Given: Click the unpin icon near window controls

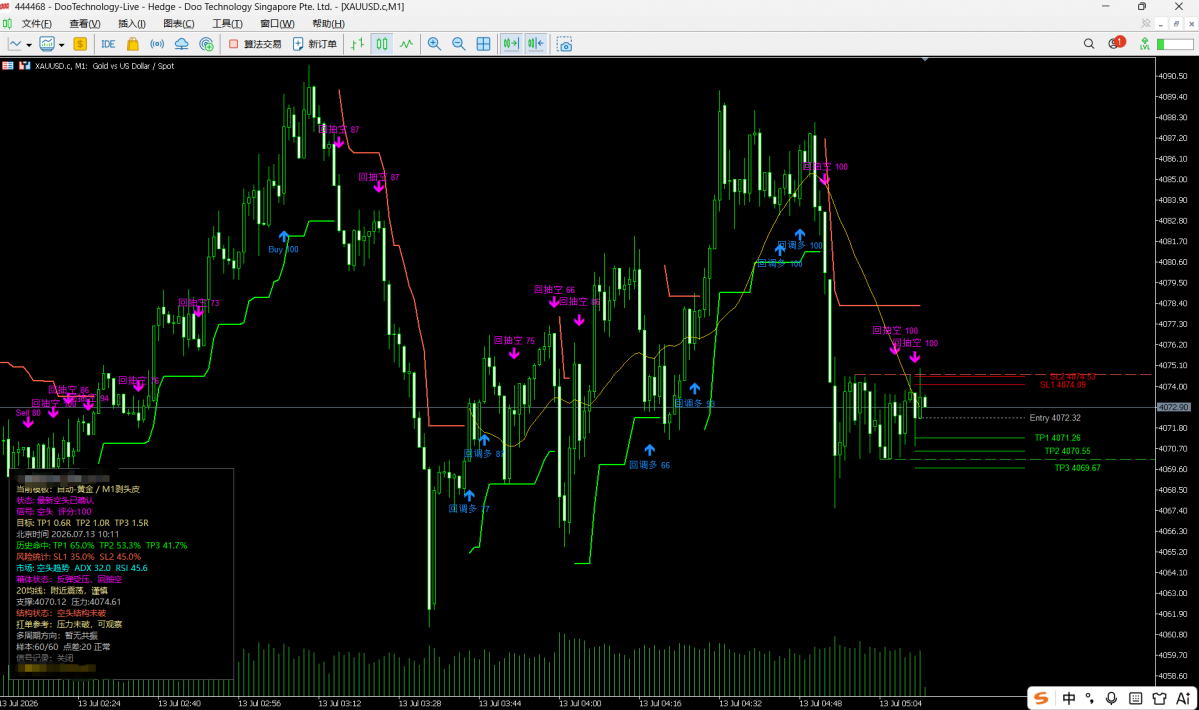Looking at the screenshot, I should [x=1145, y=24].
